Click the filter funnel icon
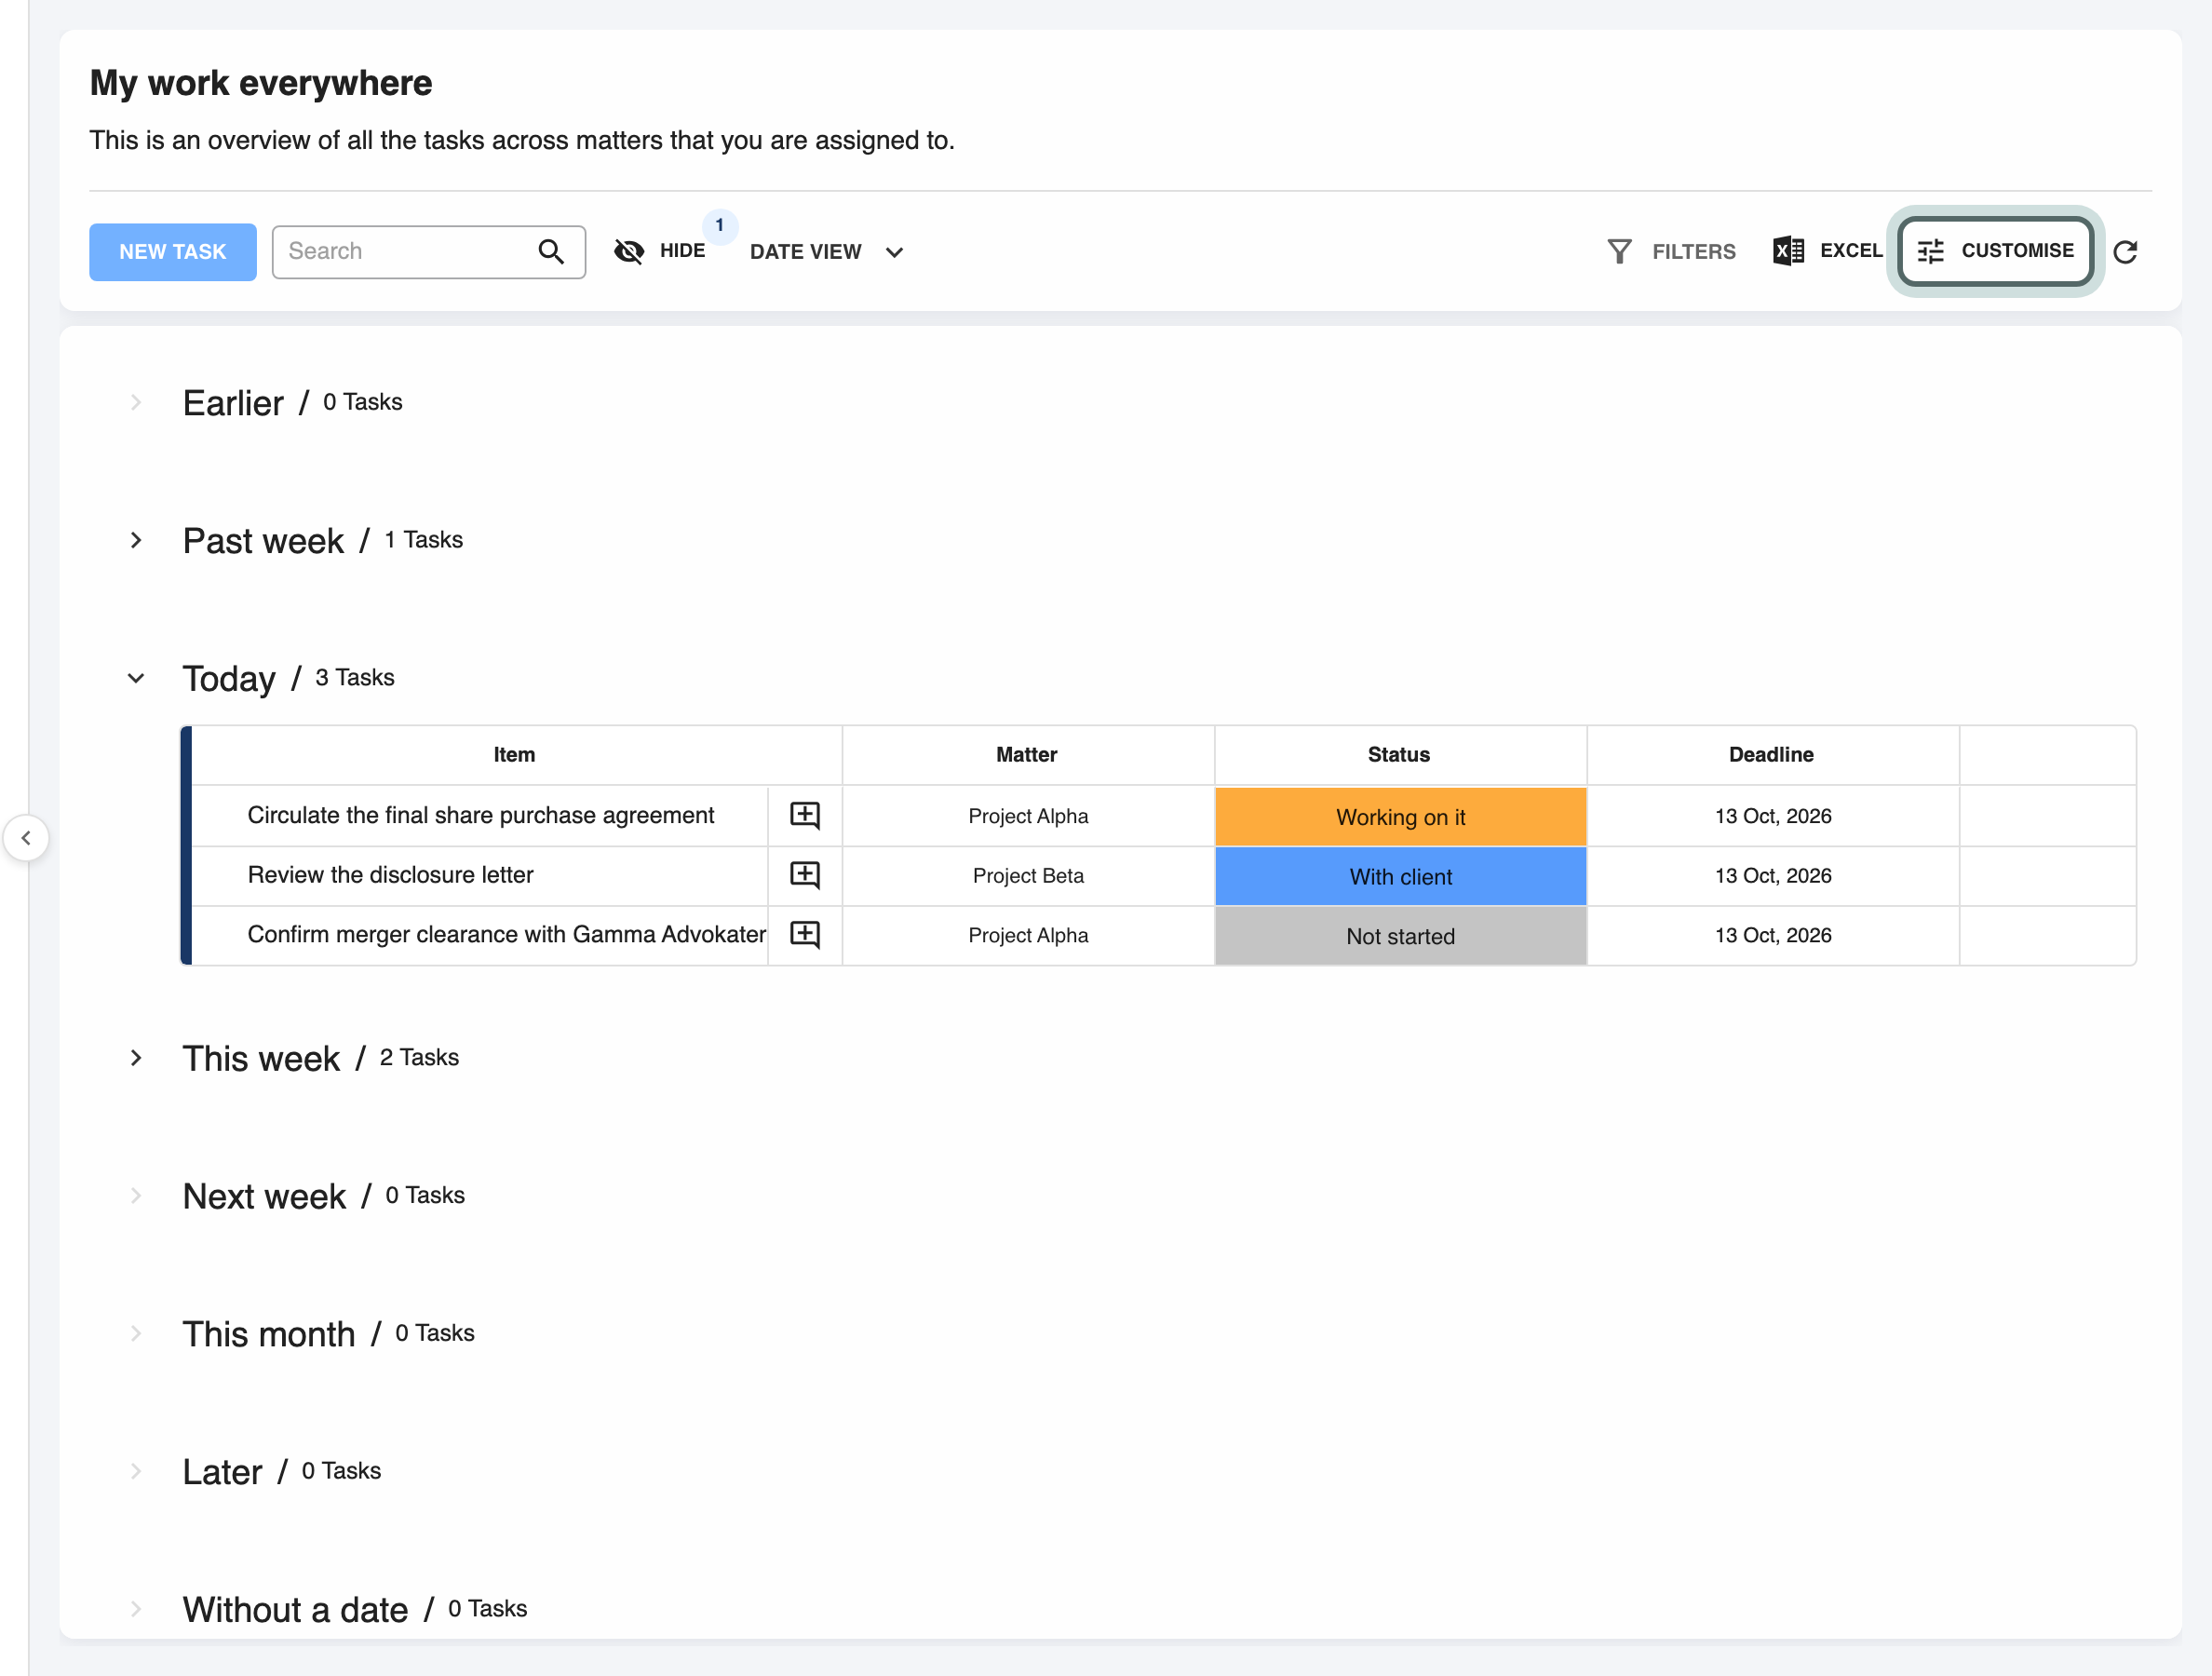2212x1676 pixels. 1619,251
